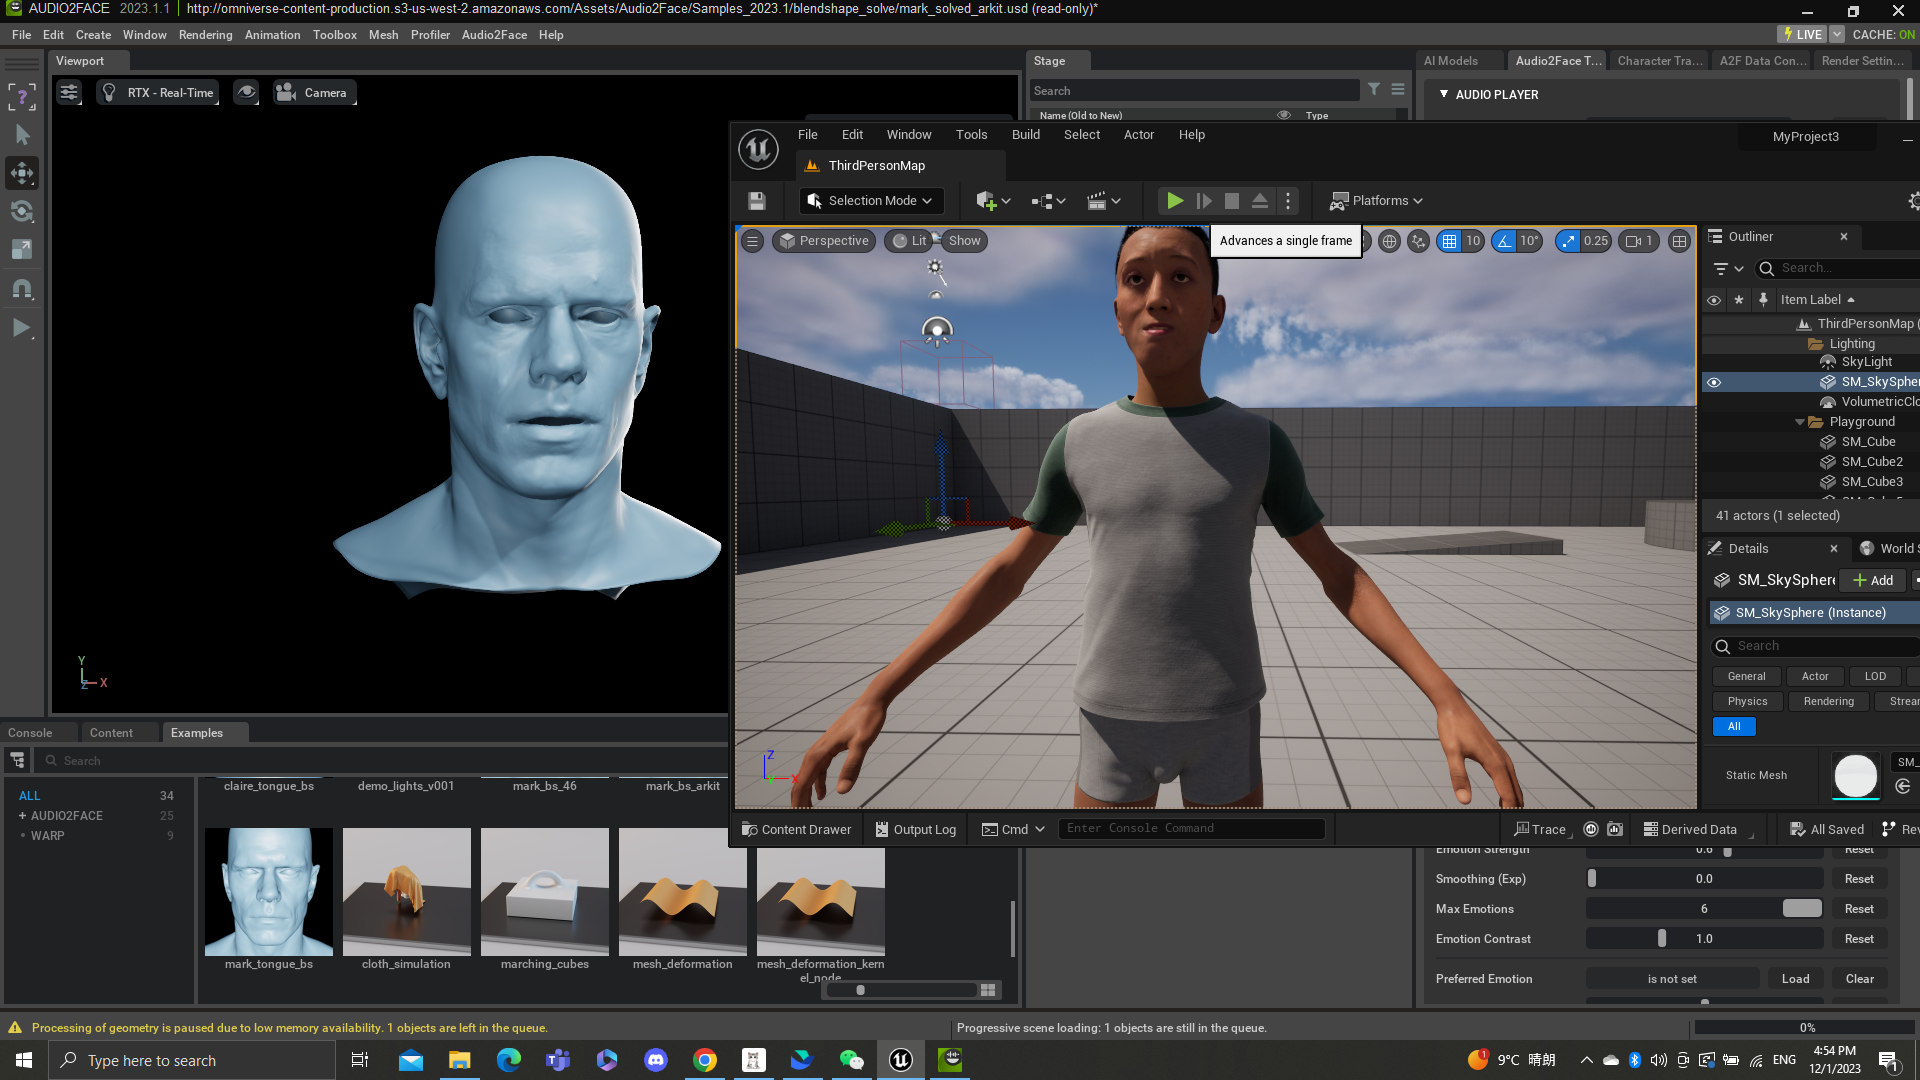The image size is (1920, 1080).
Task: Open Unreal Engine from the taskbar
Action: (x=901, y=1060)
